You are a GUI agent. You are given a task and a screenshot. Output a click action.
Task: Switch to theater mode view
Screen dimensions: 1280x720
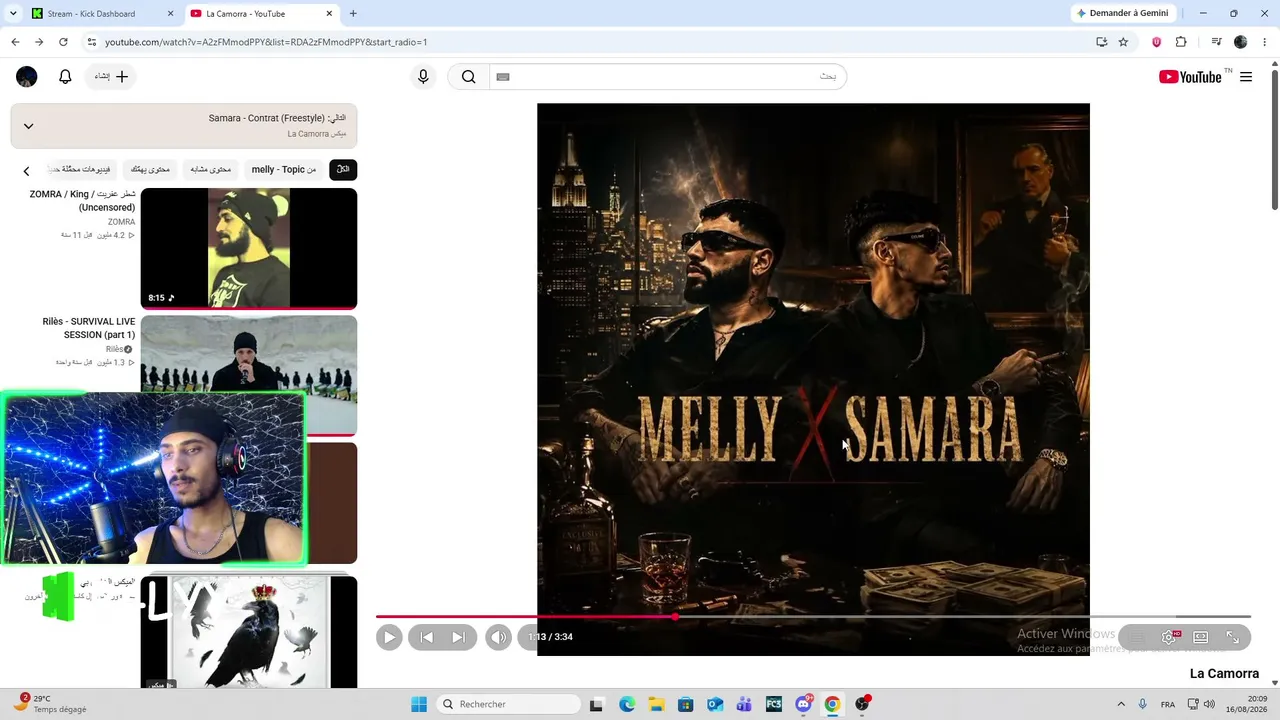click(x=1201, y=637)
